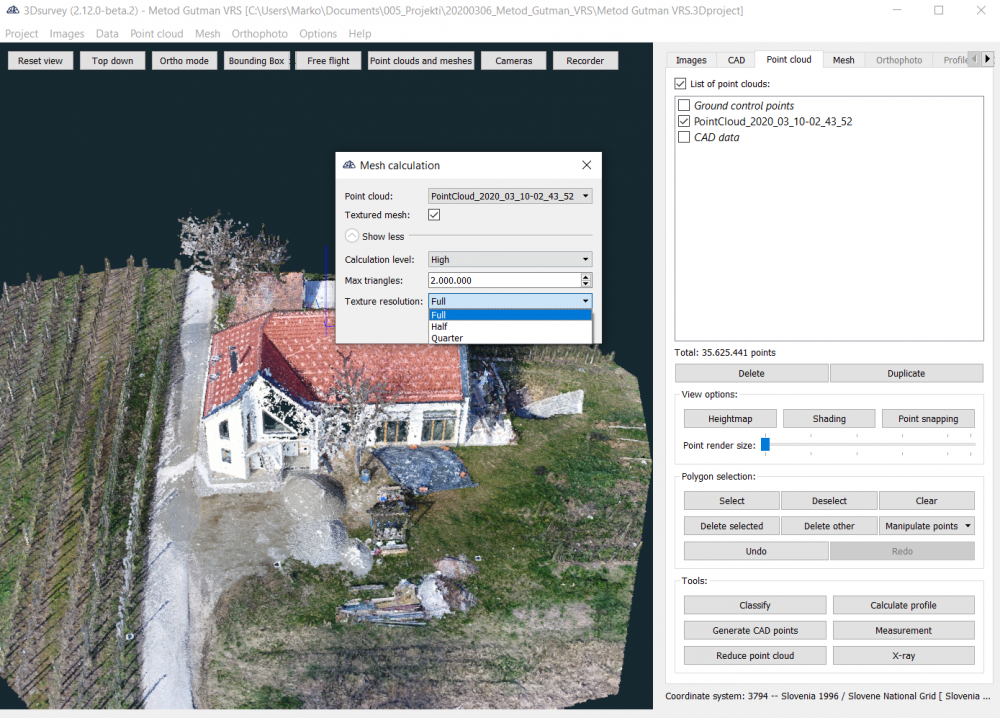
Task: Open the Orthophoto menu in the menu bar
Action: tap(259, 34)
